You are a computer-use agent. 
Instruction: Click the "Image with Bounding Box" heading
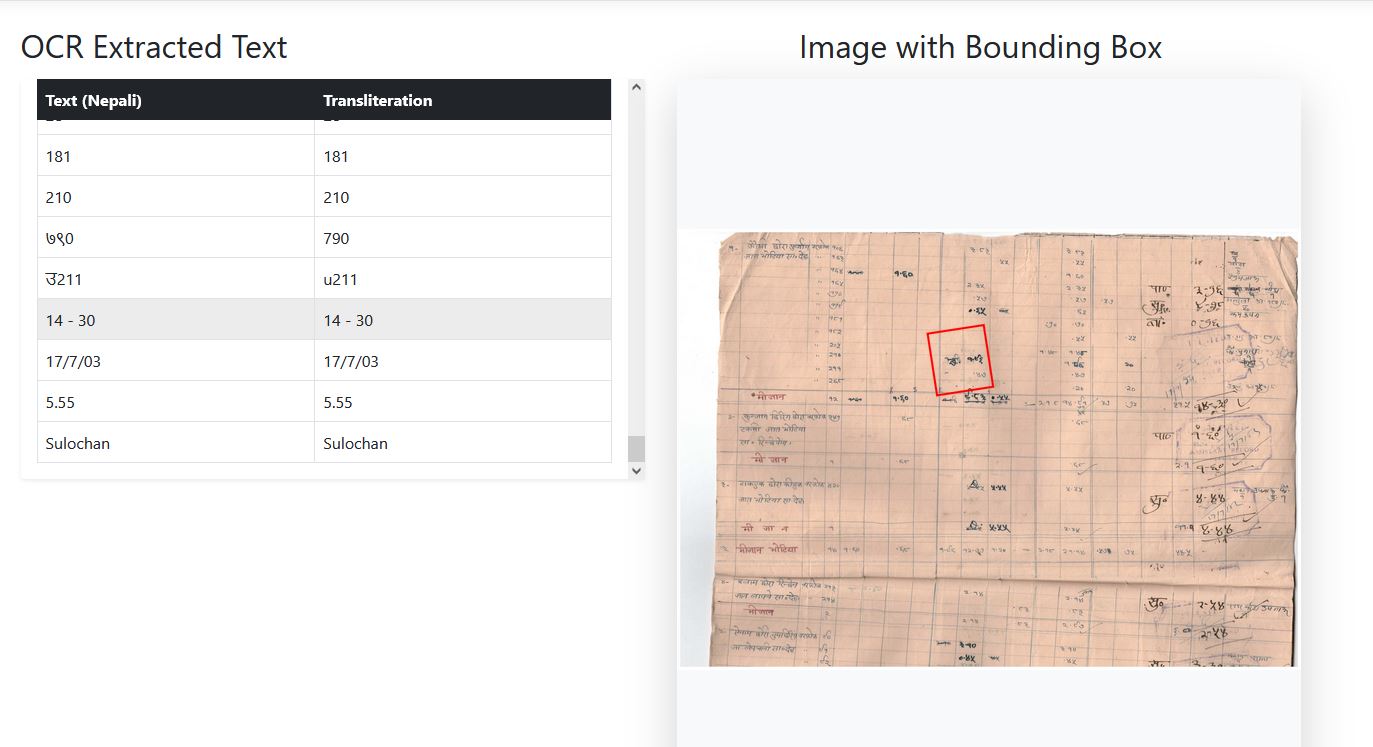(980, 47)
